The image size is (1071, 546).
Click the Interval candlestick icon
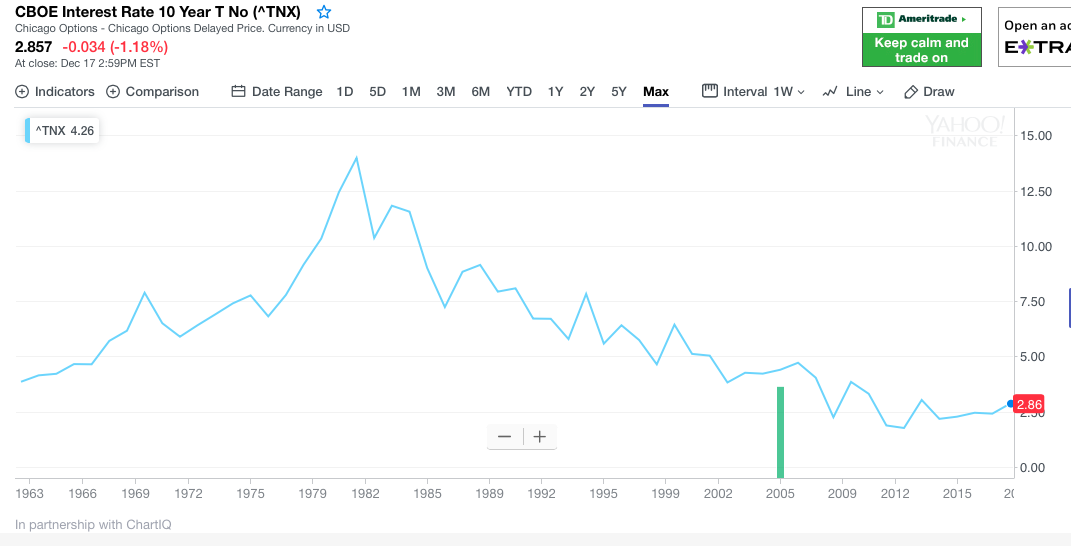click(710, 91)
